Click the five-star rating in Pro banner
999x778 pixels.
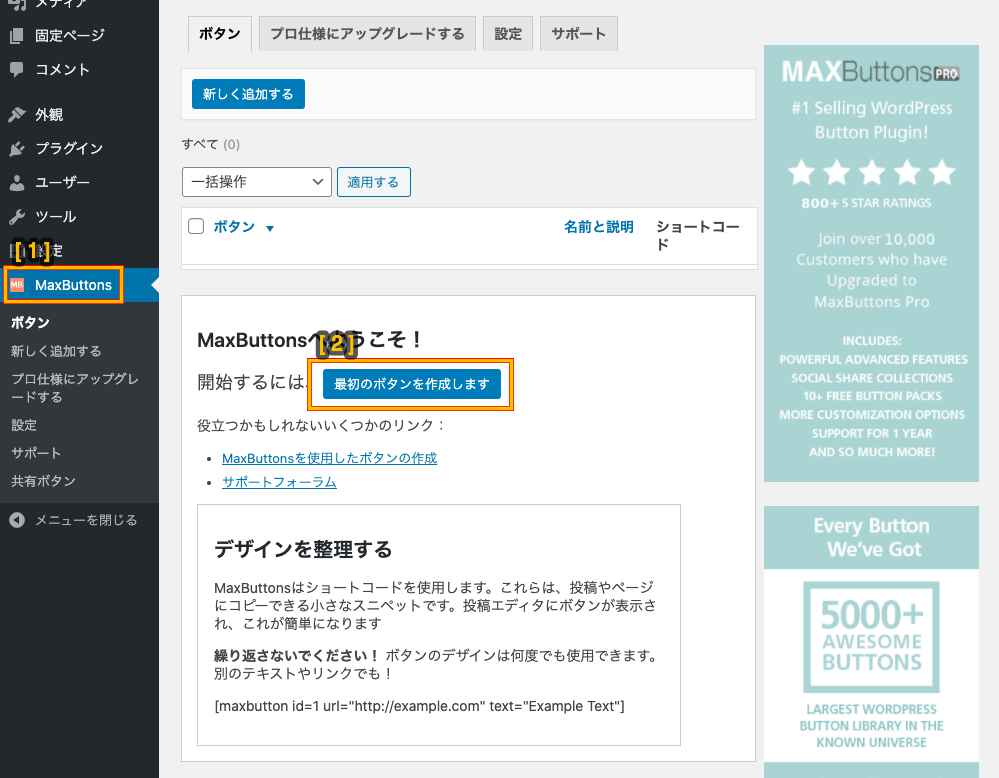[872, 173]
